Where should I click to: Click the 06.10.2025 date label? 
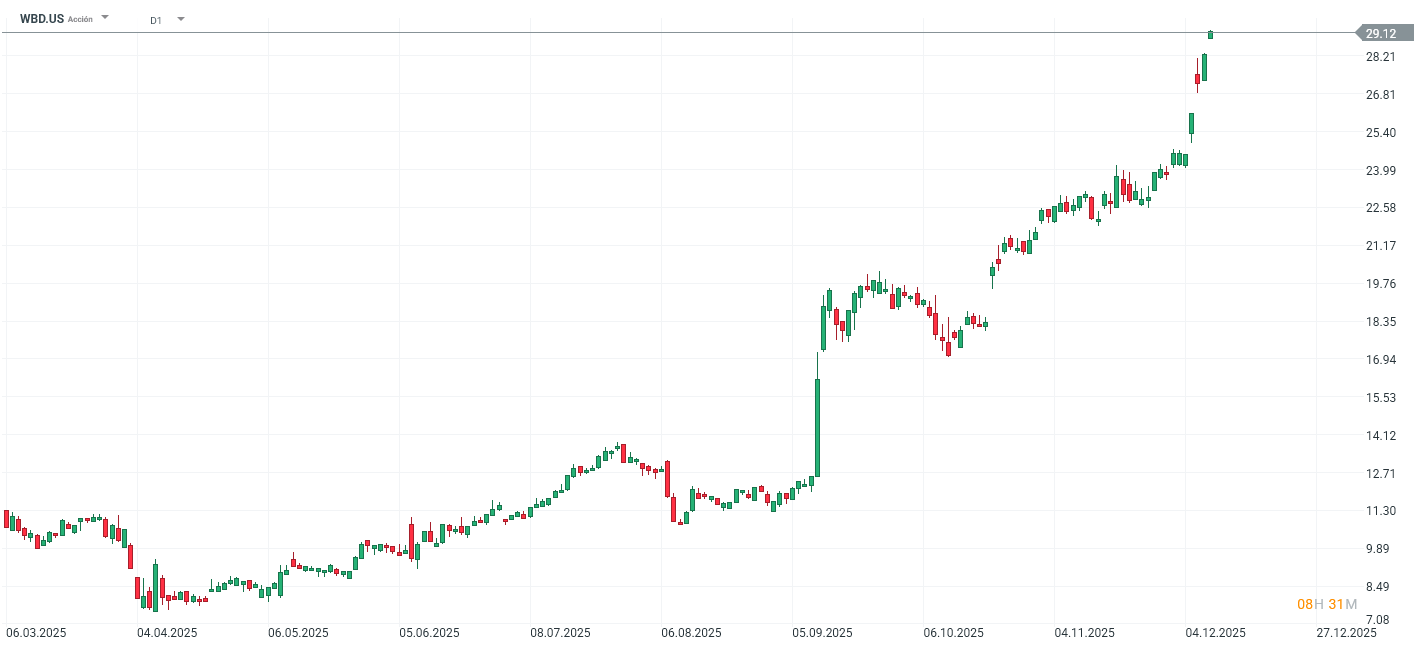point(954,633)
